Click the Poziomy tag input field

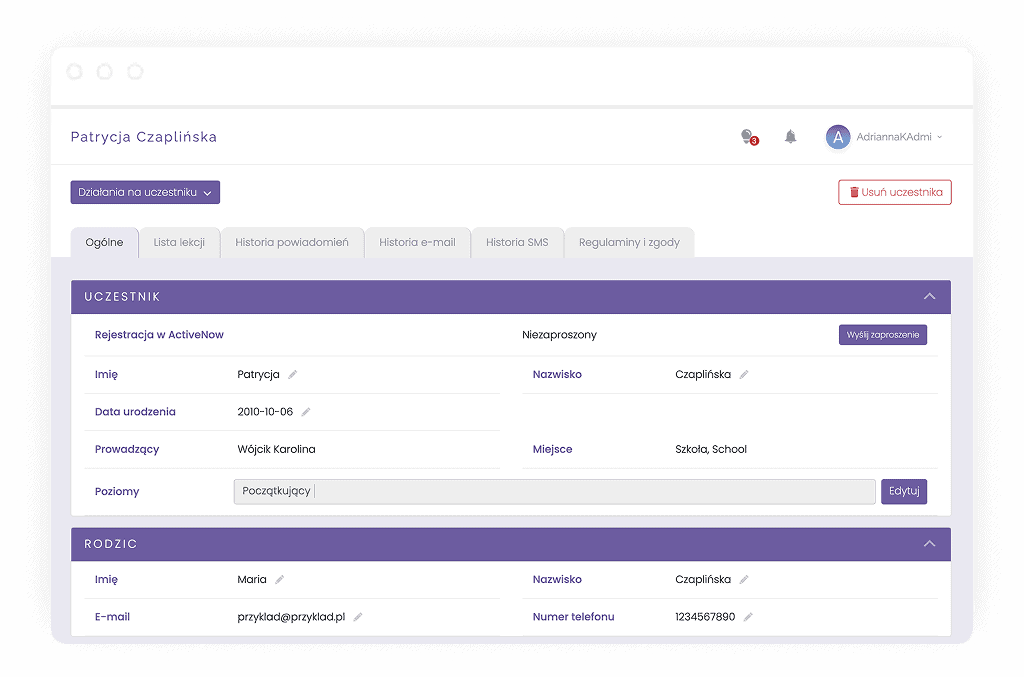tap(590, 492)
